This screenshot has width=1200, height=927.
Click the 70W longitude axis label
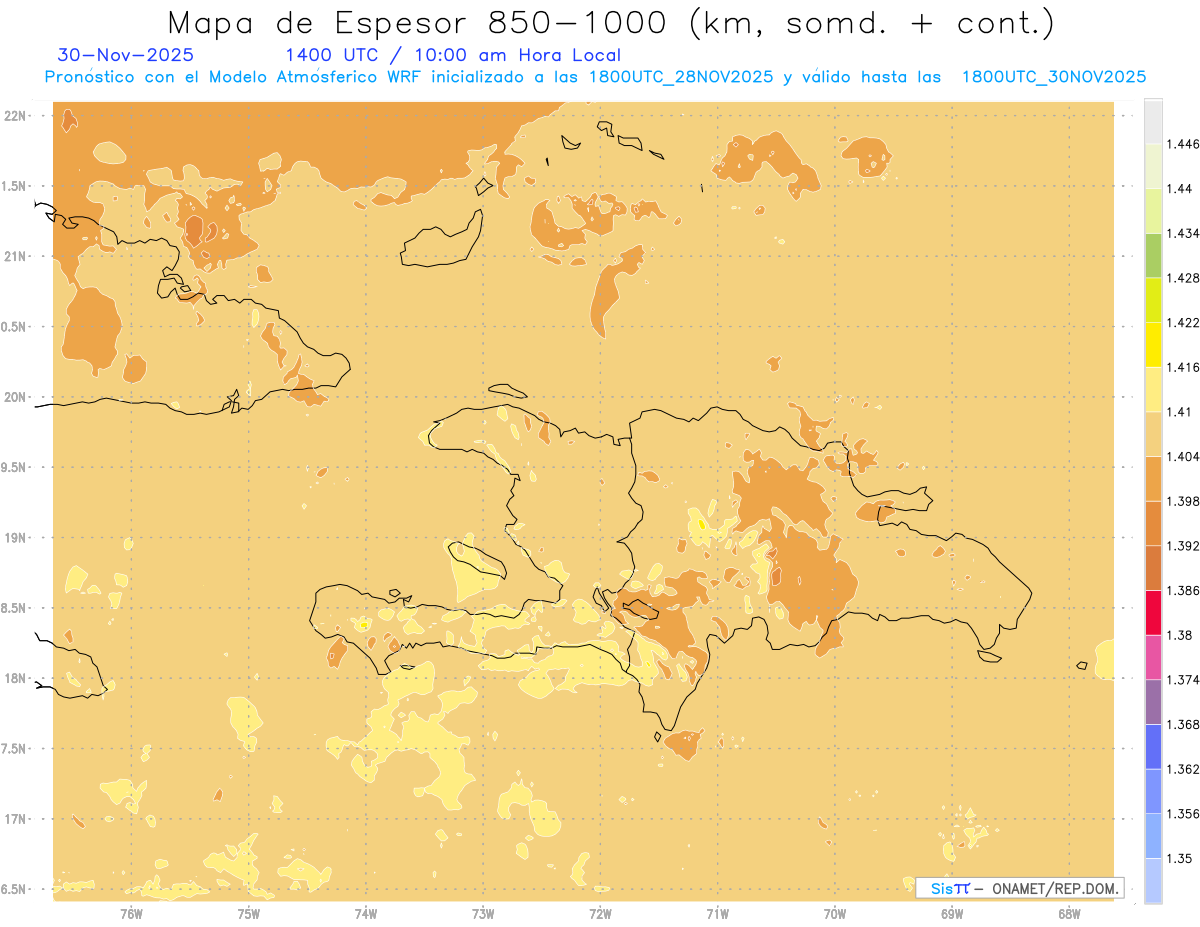[834, 913]
